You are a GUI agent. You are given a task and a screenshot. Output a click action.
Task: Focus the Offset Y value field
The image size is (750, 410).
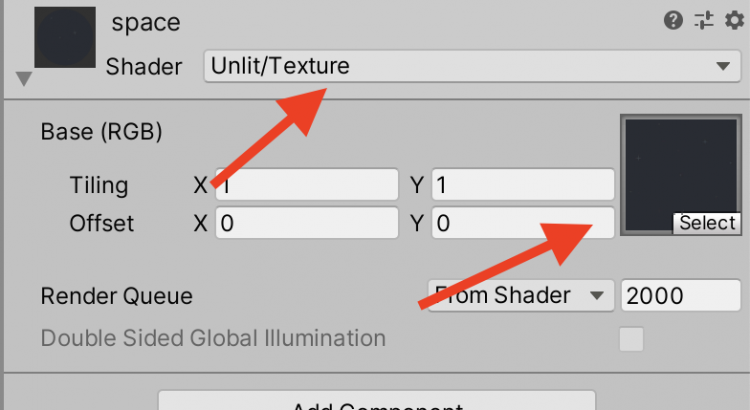tap(523, 223)
